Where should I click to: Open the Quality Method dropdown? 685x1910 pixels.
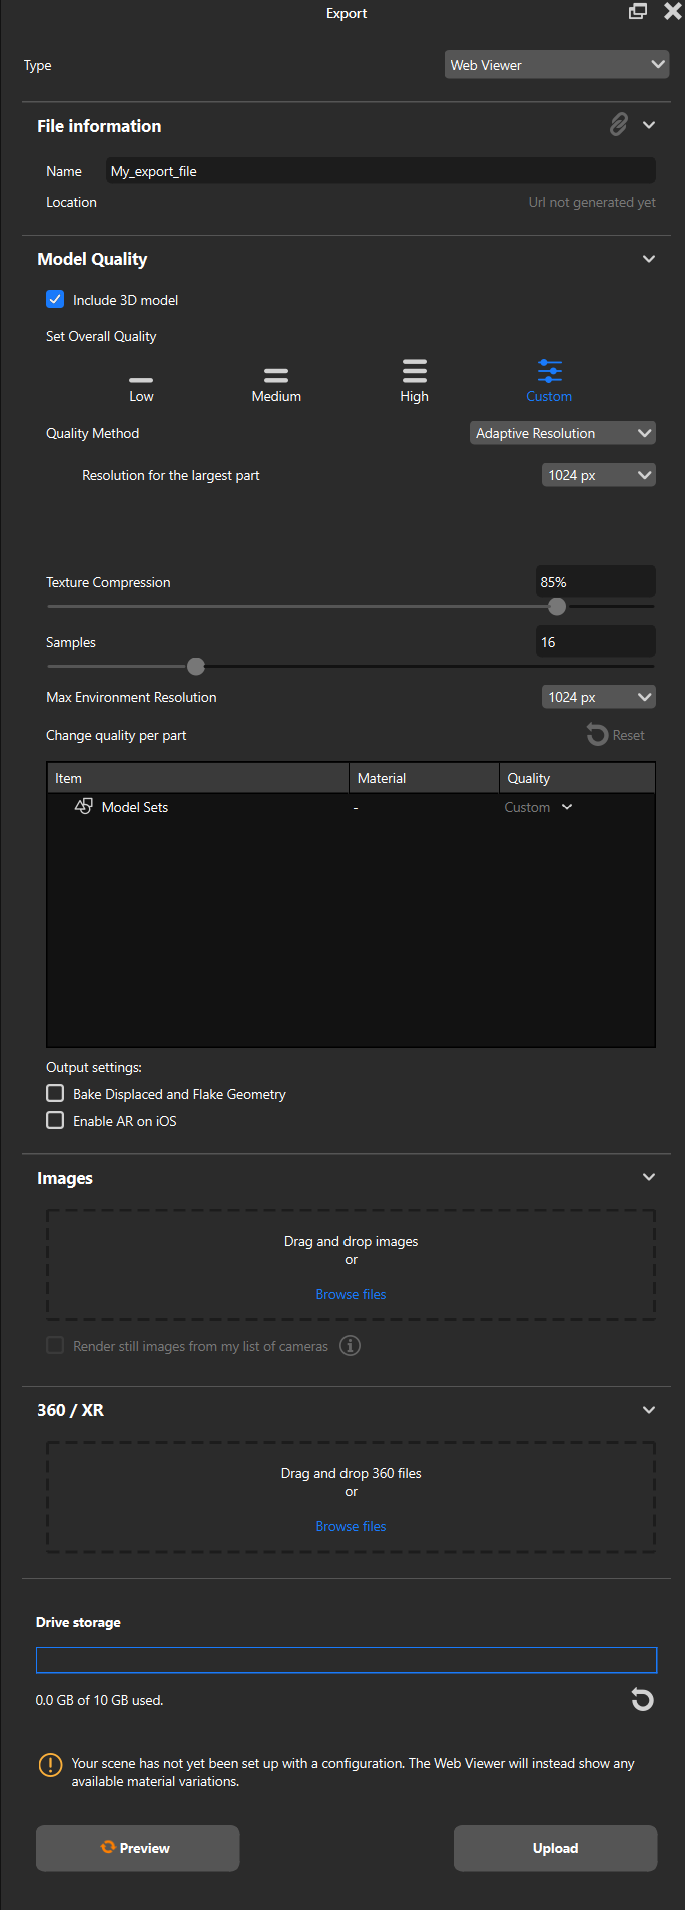click(x=562, y=433)
